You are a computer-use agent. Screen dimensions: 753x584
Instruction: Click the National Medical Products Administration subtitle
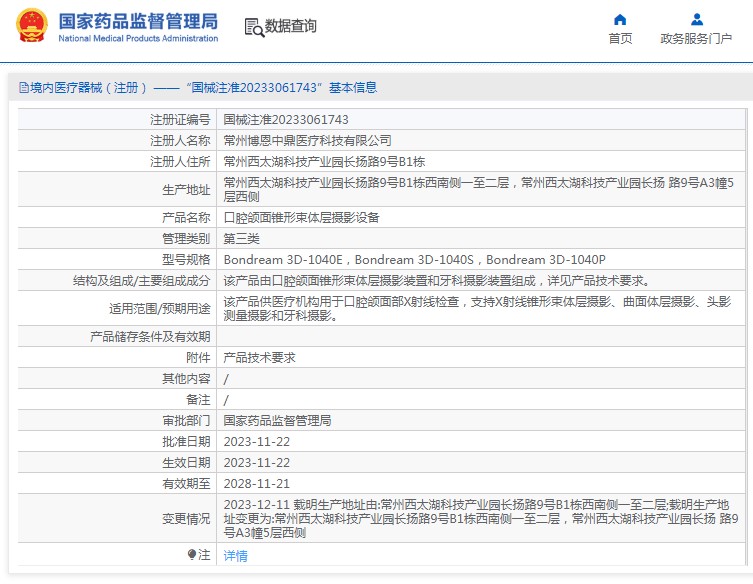pyautogui.click(x=138, y=39)
